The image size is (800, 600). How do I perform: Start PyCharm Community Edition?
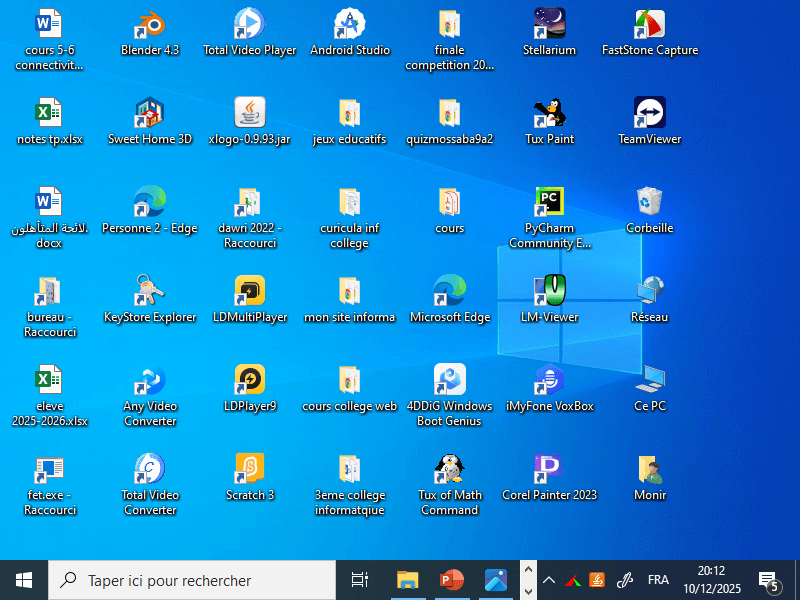coord(549,203)
